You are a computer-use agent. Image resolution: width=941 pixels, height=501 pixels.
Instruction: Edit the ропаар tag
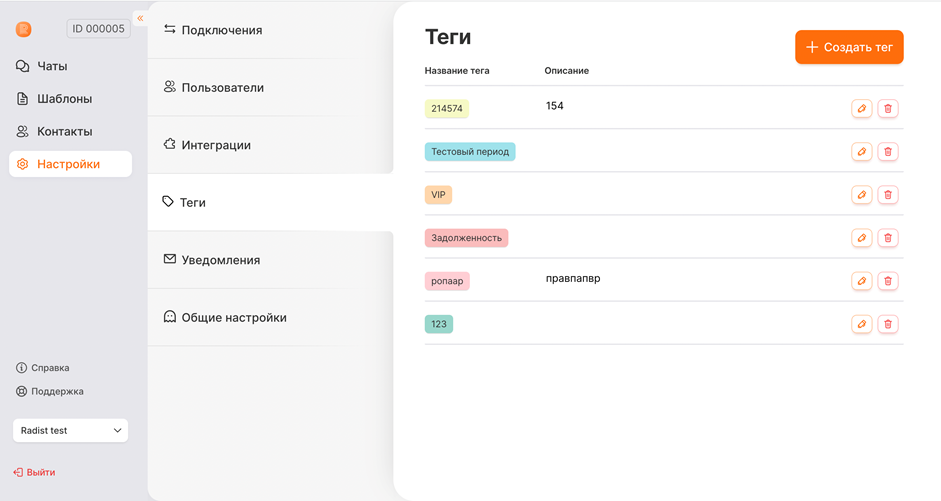click(x=861, y=281)
